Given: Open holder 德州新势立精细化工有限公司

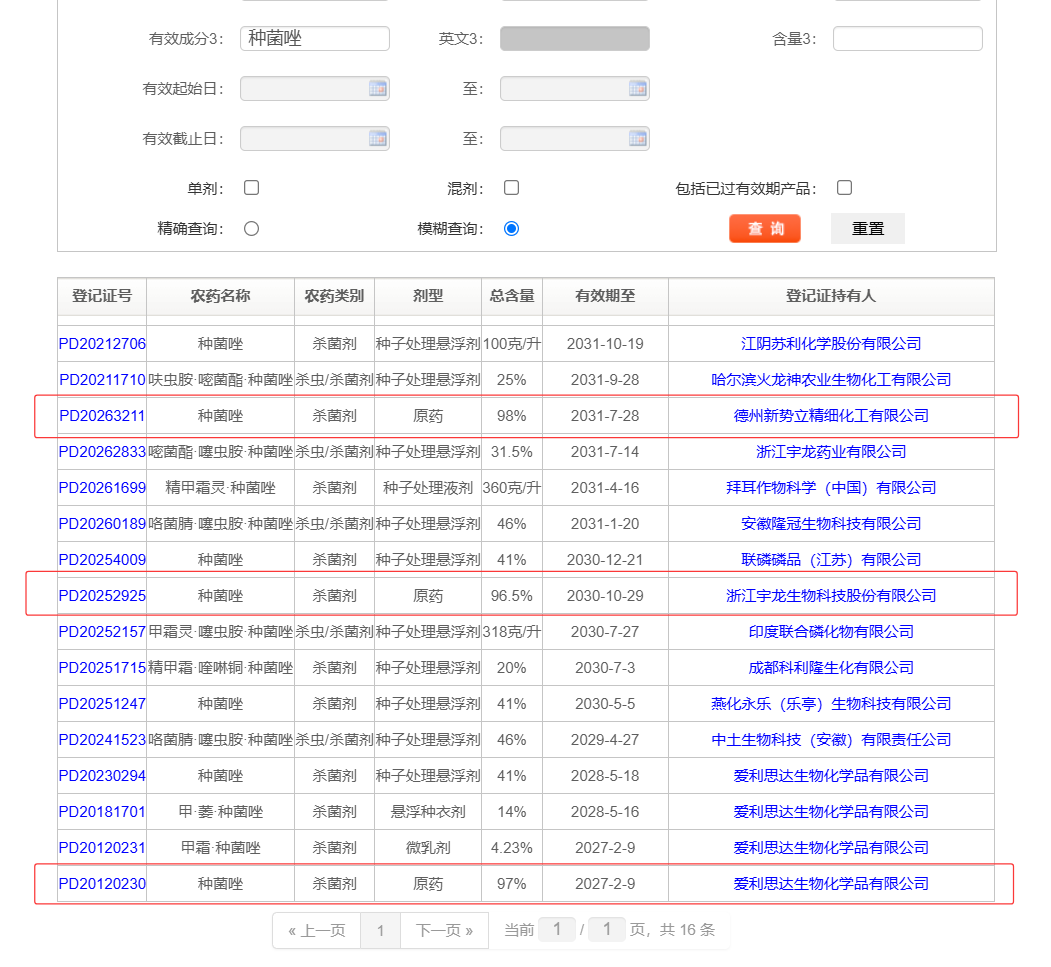Looking at the screenshot, I should pyautogui.click(x=831, y=416).
